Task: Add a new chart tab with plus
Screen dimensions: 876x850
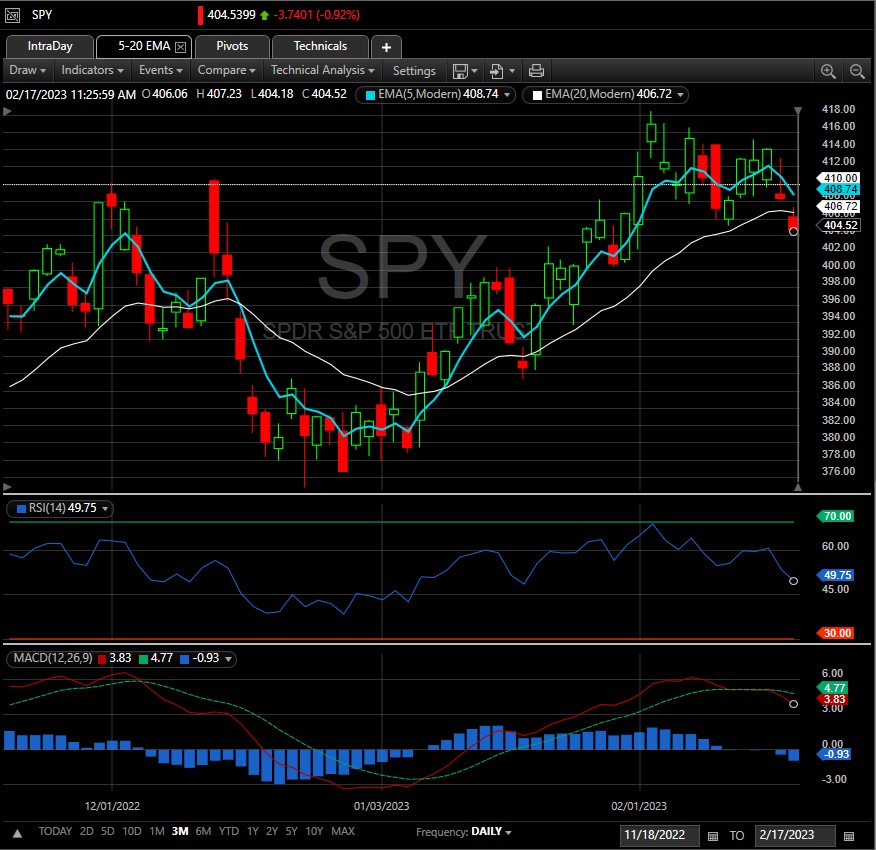Action: (x=386, y=47)
